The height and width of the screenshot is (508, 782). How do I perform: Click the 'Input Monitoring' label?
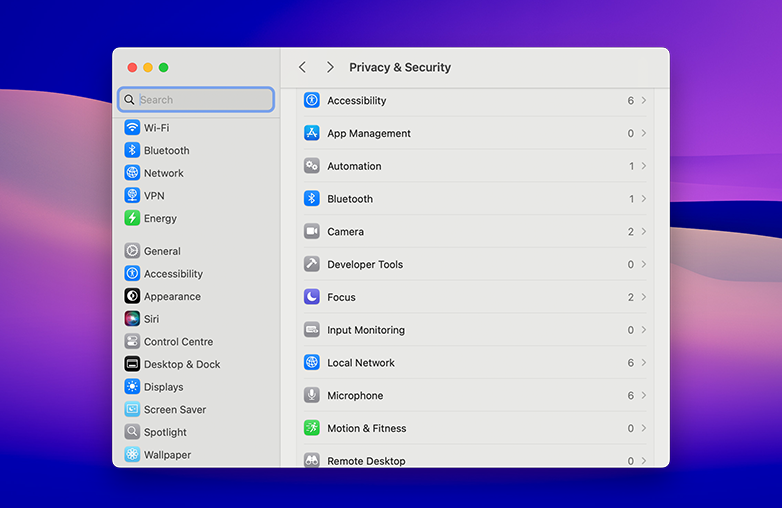pos(366,330)
